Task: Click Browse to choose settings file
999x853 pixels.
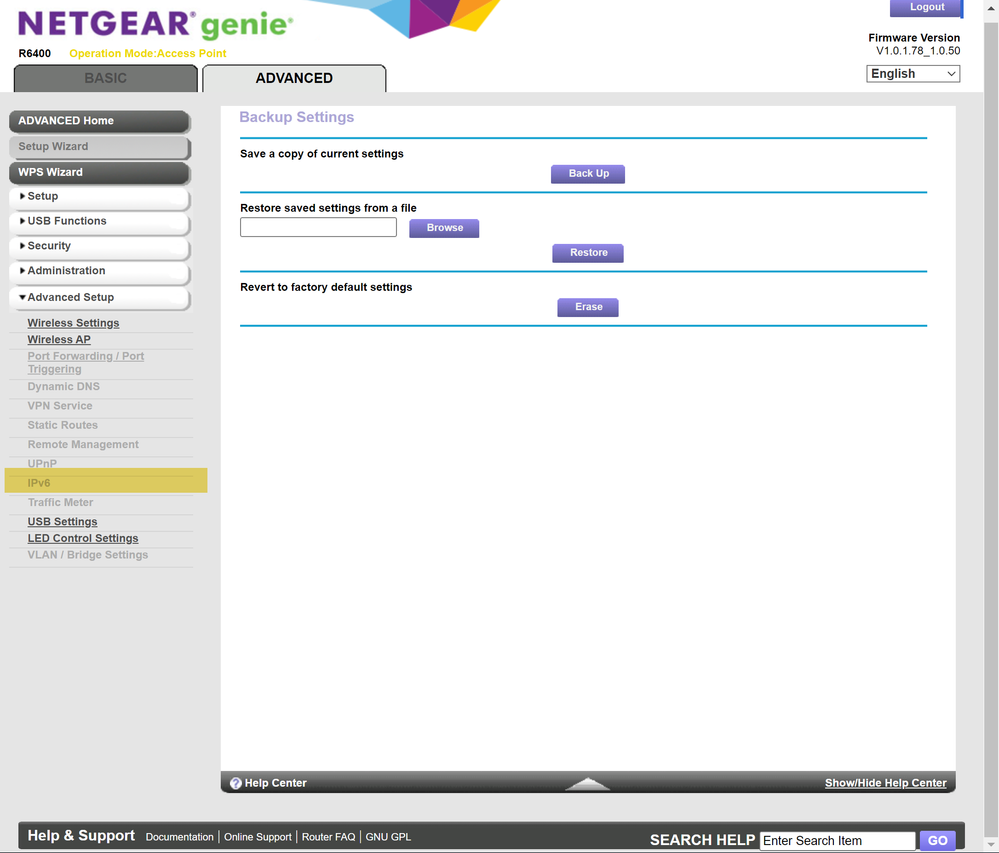Action: click(444, 228)
